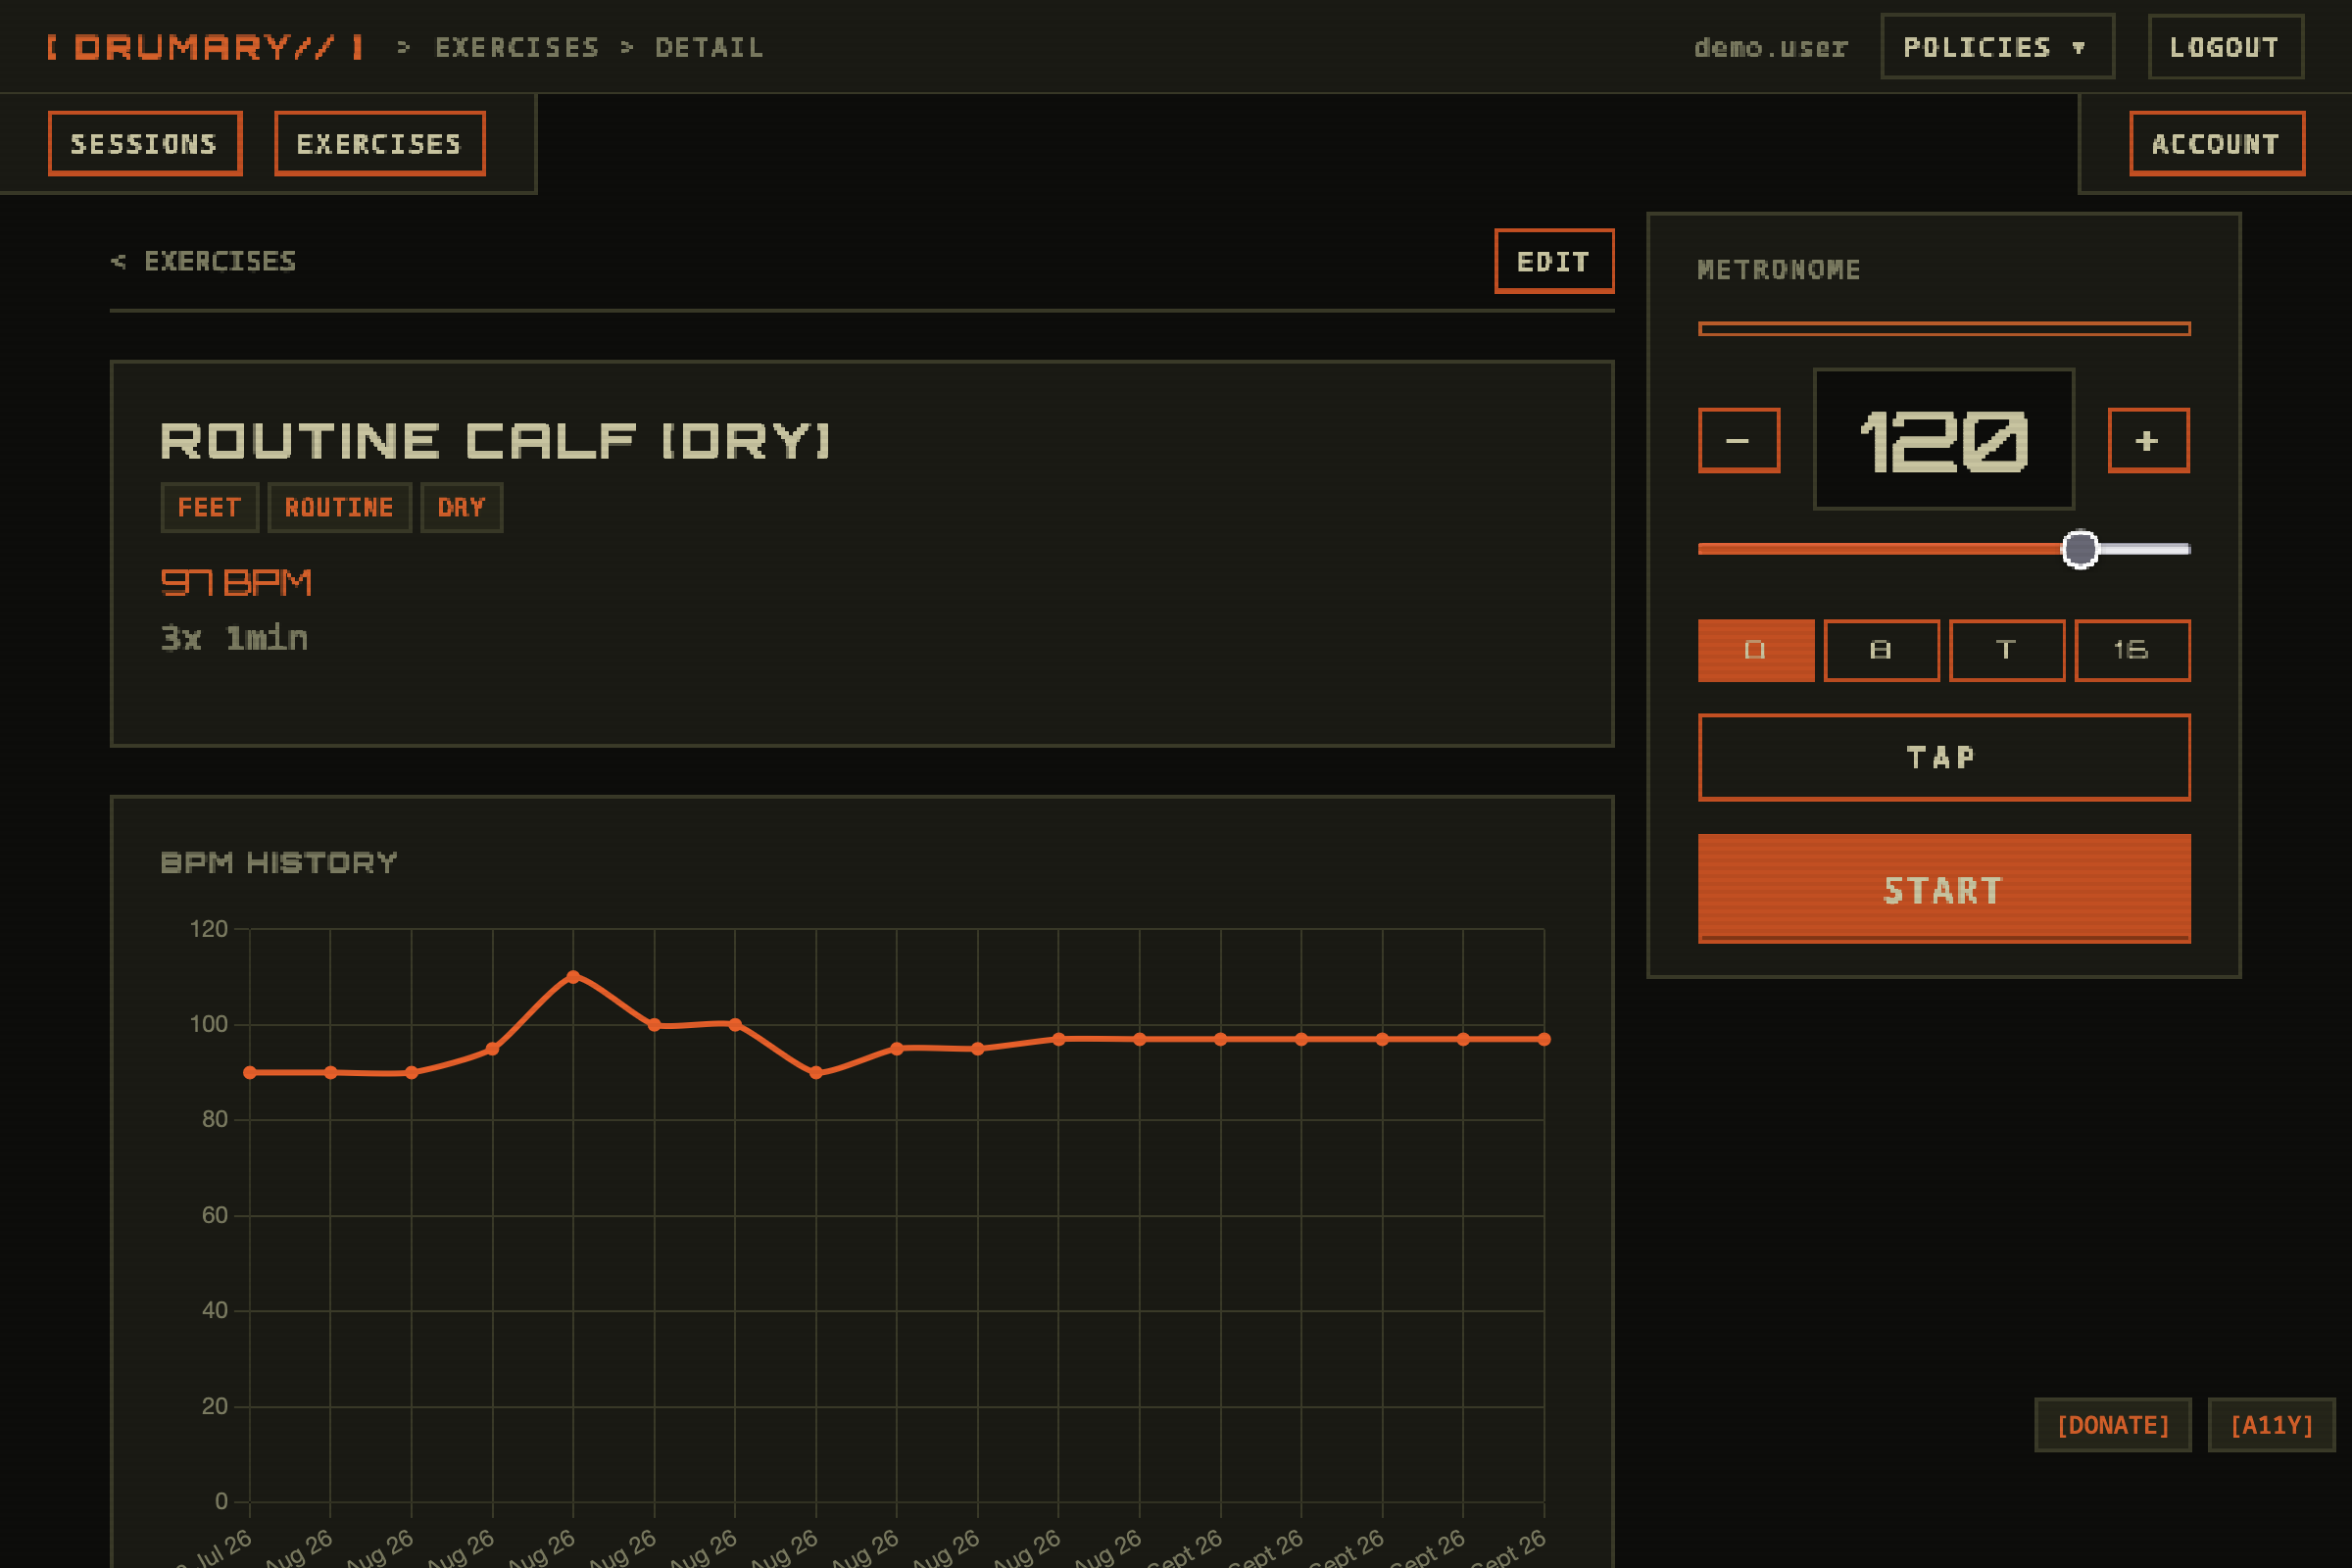Select the eighth-note subdivision button
This screenshot has width=2352, height=1568.
1881,650
